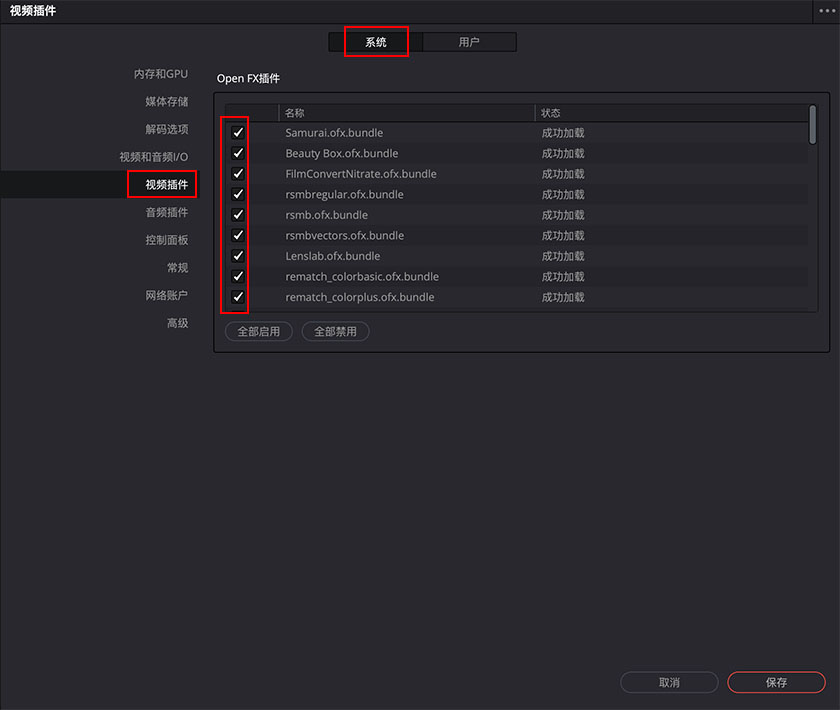Toggle the Beauty Box.ofx.bundle checkbox
Viewport: 840px width, 710px height.
click(x=238, y=153)
